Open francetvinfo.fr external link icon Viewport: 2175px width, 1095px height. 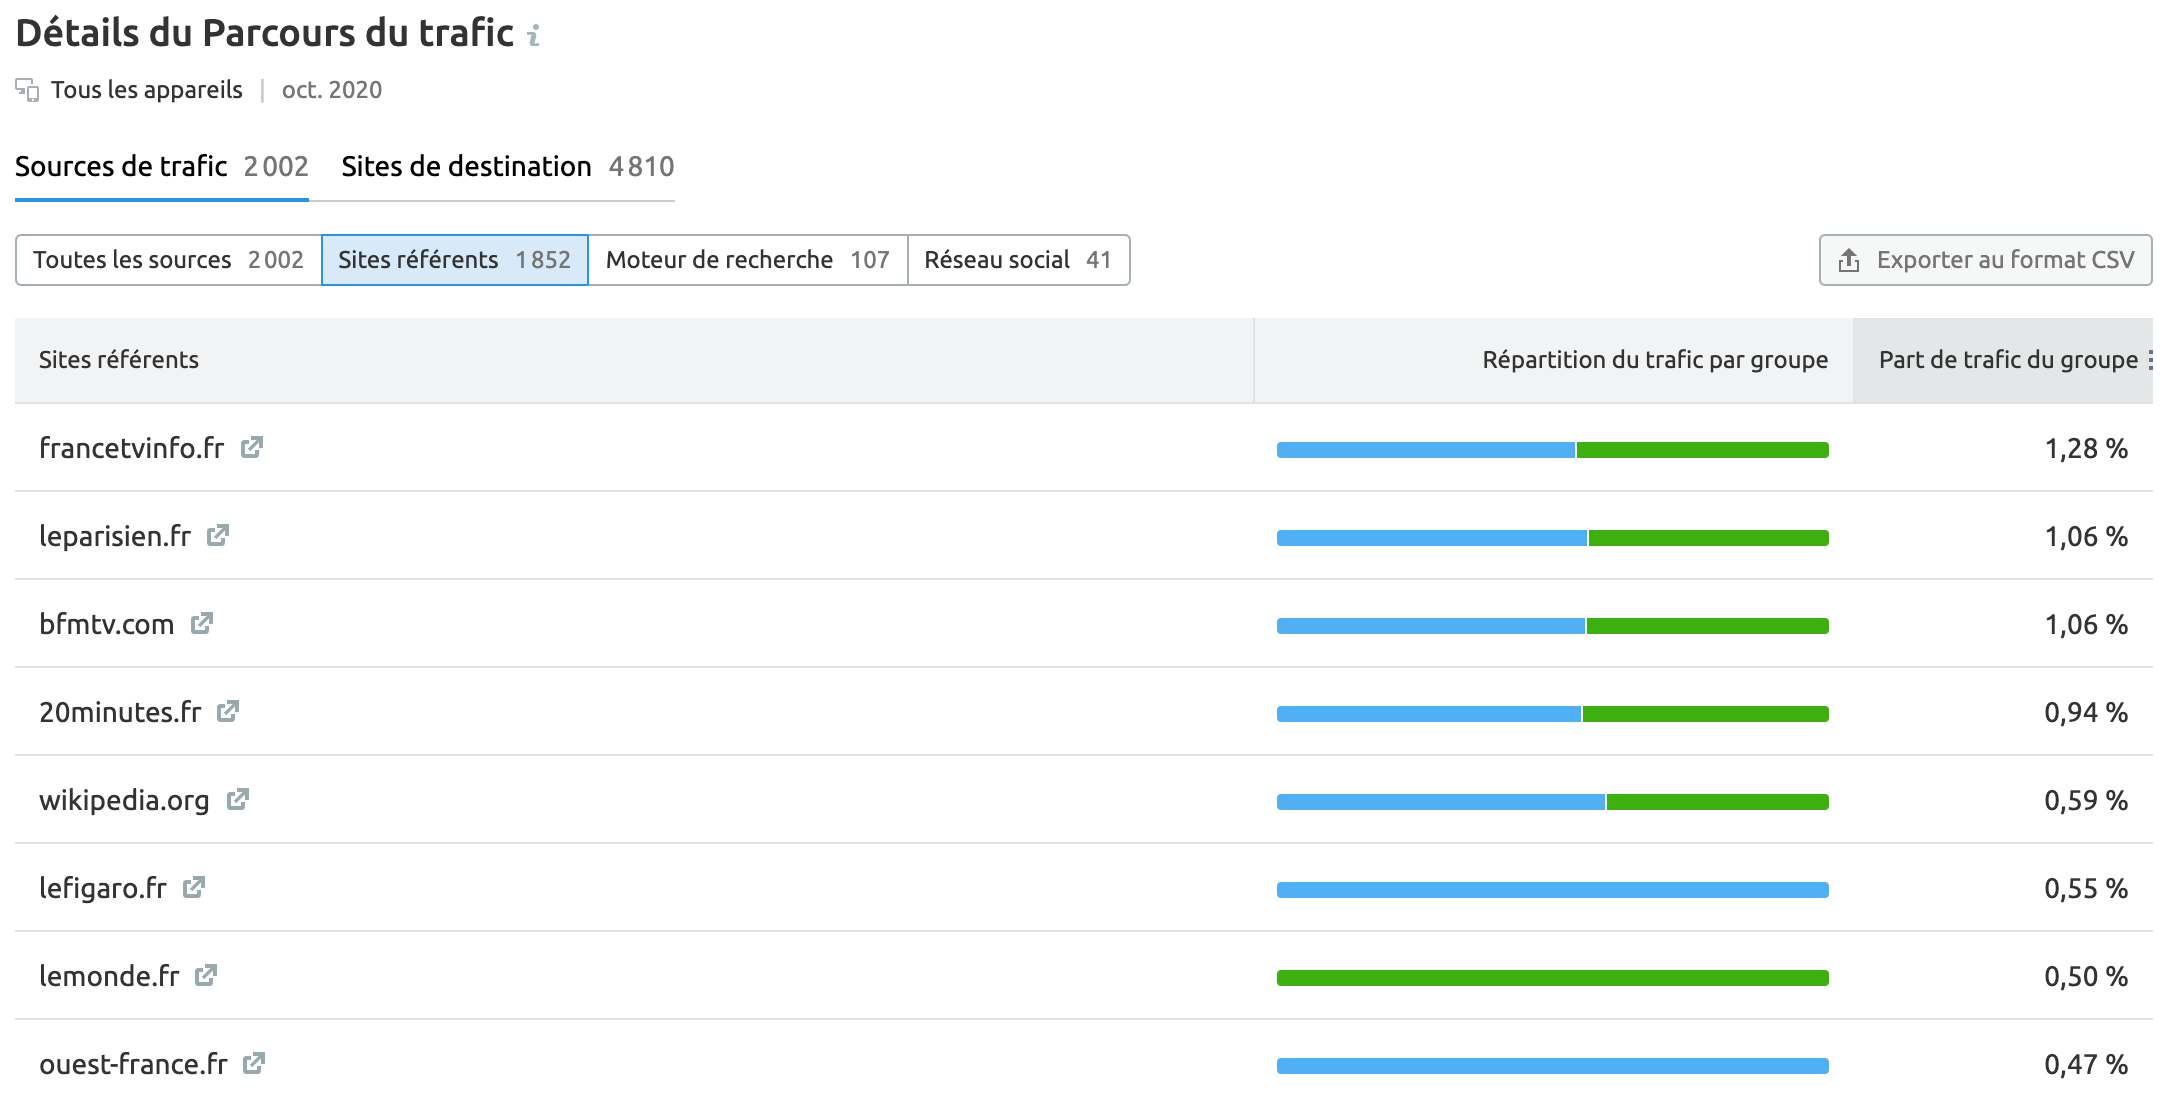[252, 448]
